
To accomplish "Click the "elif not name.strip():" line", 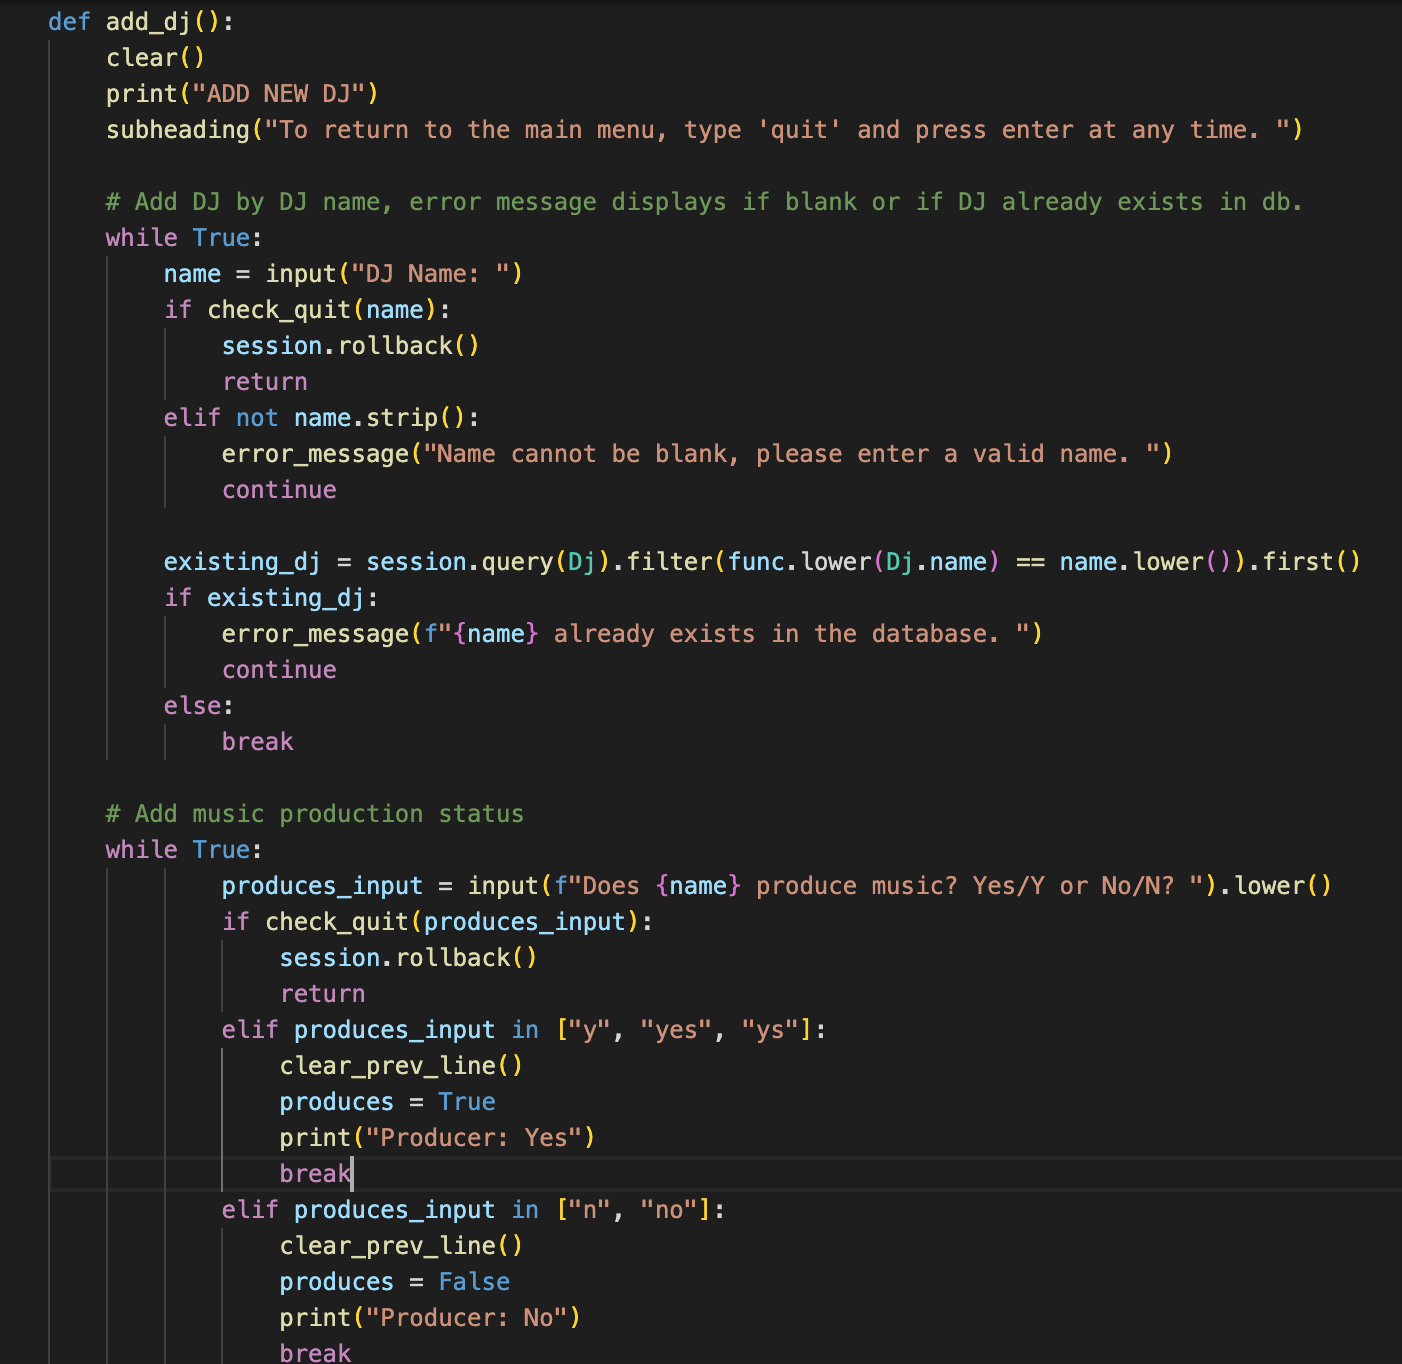I will (322, 418).
